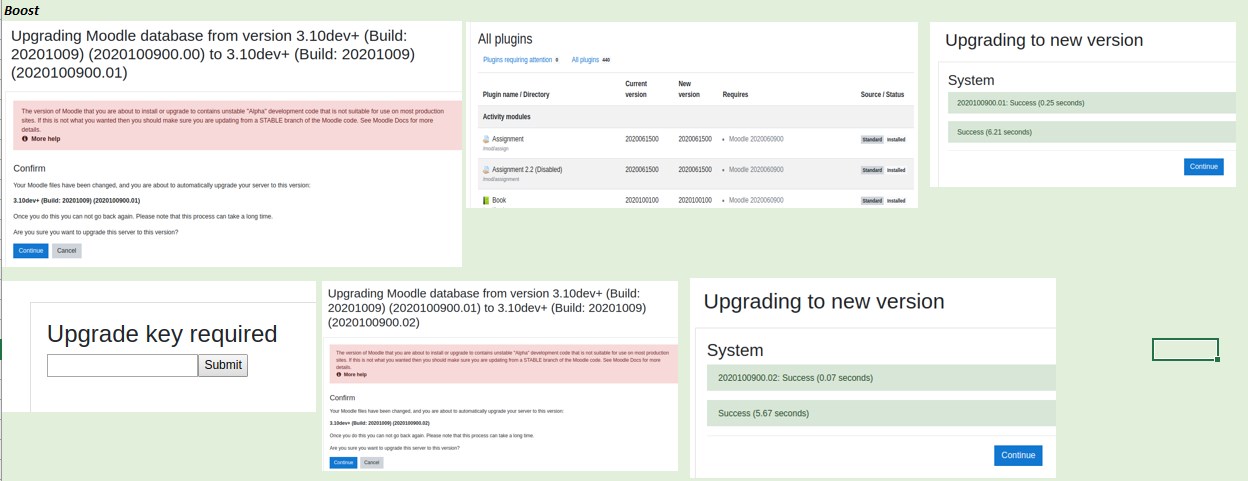
Task: Click Continue in the 2020100900.01 confirm panel
Action: (31, 251)
